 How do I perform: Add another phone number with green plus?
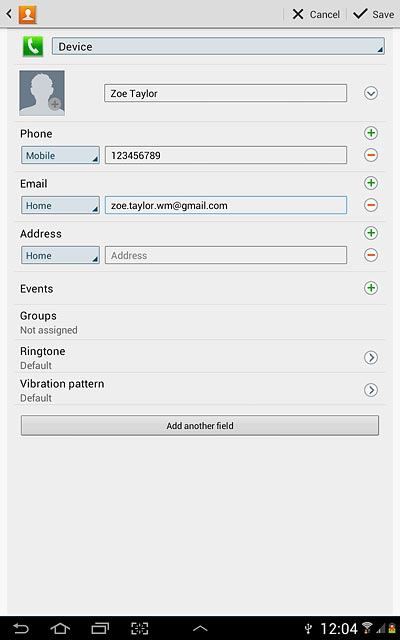click(371, 133)
